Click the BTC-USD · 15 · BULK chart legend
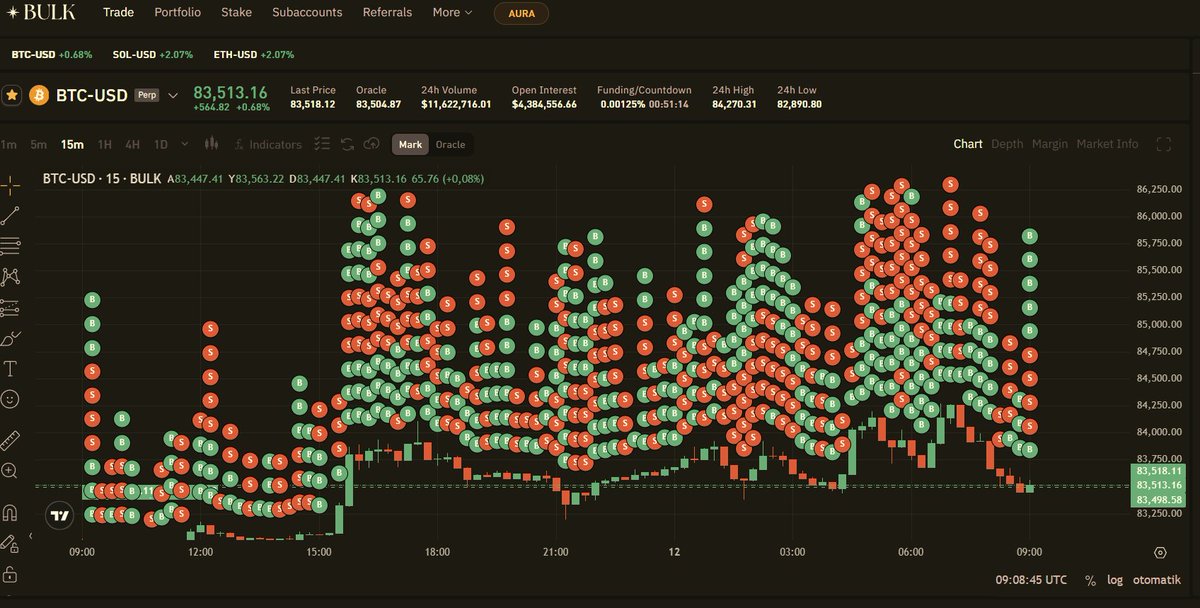This screenshot has width=1200, height=608. (x=101, y=179)
